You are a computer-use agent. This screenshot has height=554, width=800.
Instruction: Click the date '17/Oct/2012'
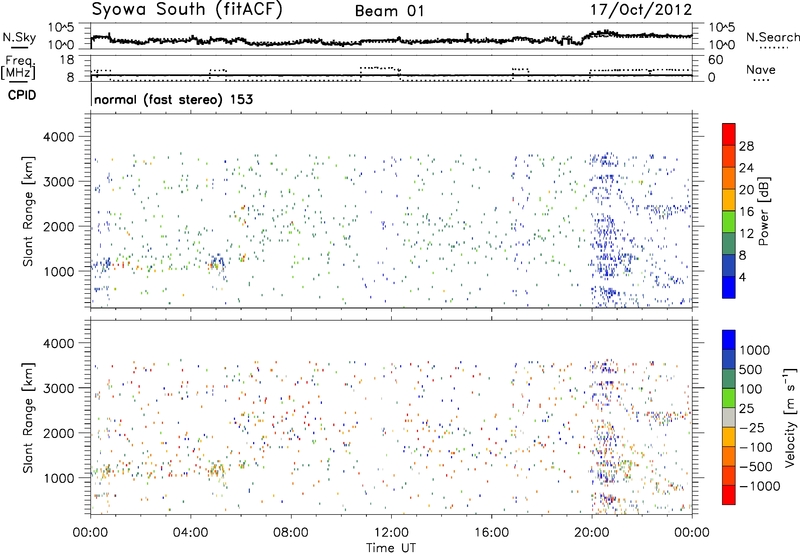(641, 10)
